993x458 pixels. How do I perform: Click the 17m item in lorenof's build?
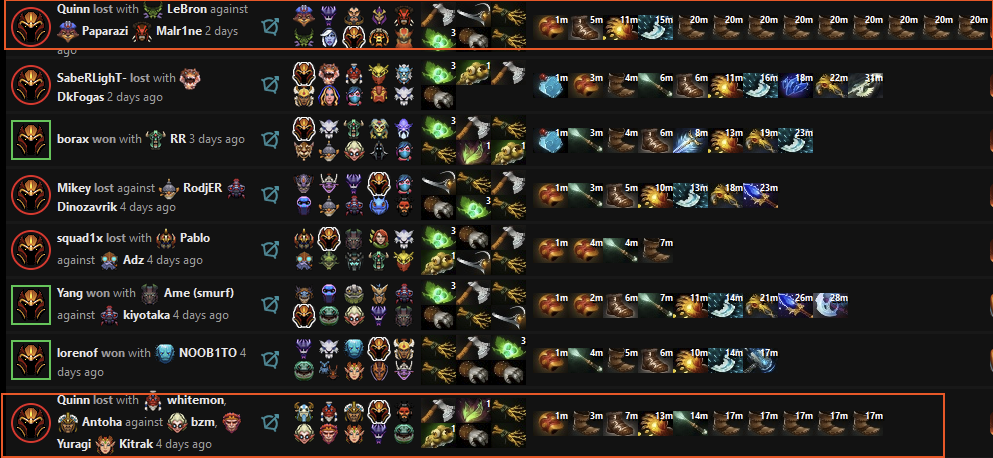(761, 360)
